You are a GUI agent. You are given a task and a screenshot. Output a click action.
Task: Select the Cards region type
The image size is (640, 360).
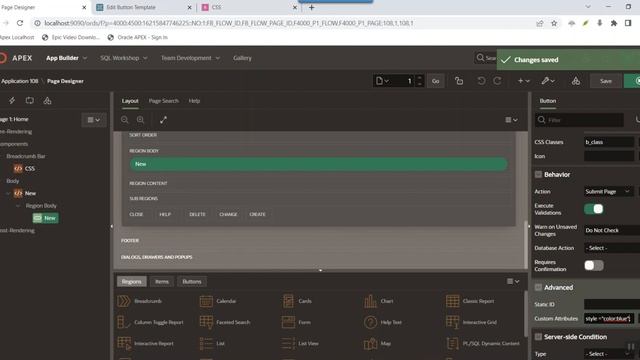click(297, 301)
